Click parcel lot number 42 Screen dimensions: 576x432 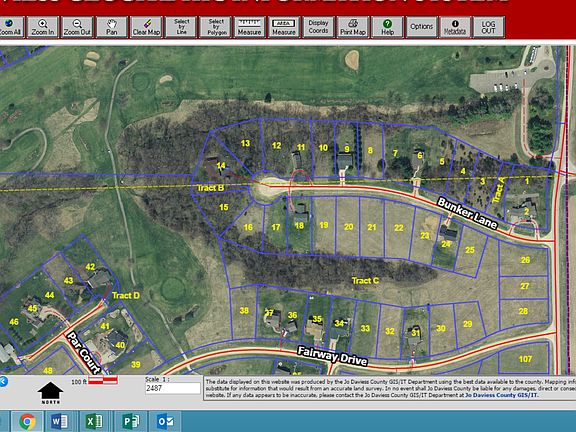pos(90,267)
